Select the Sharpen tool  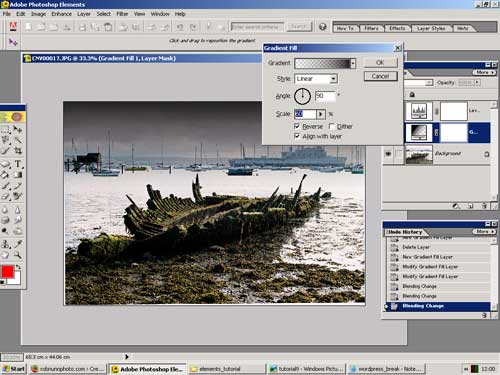click(x=18, y=210)
